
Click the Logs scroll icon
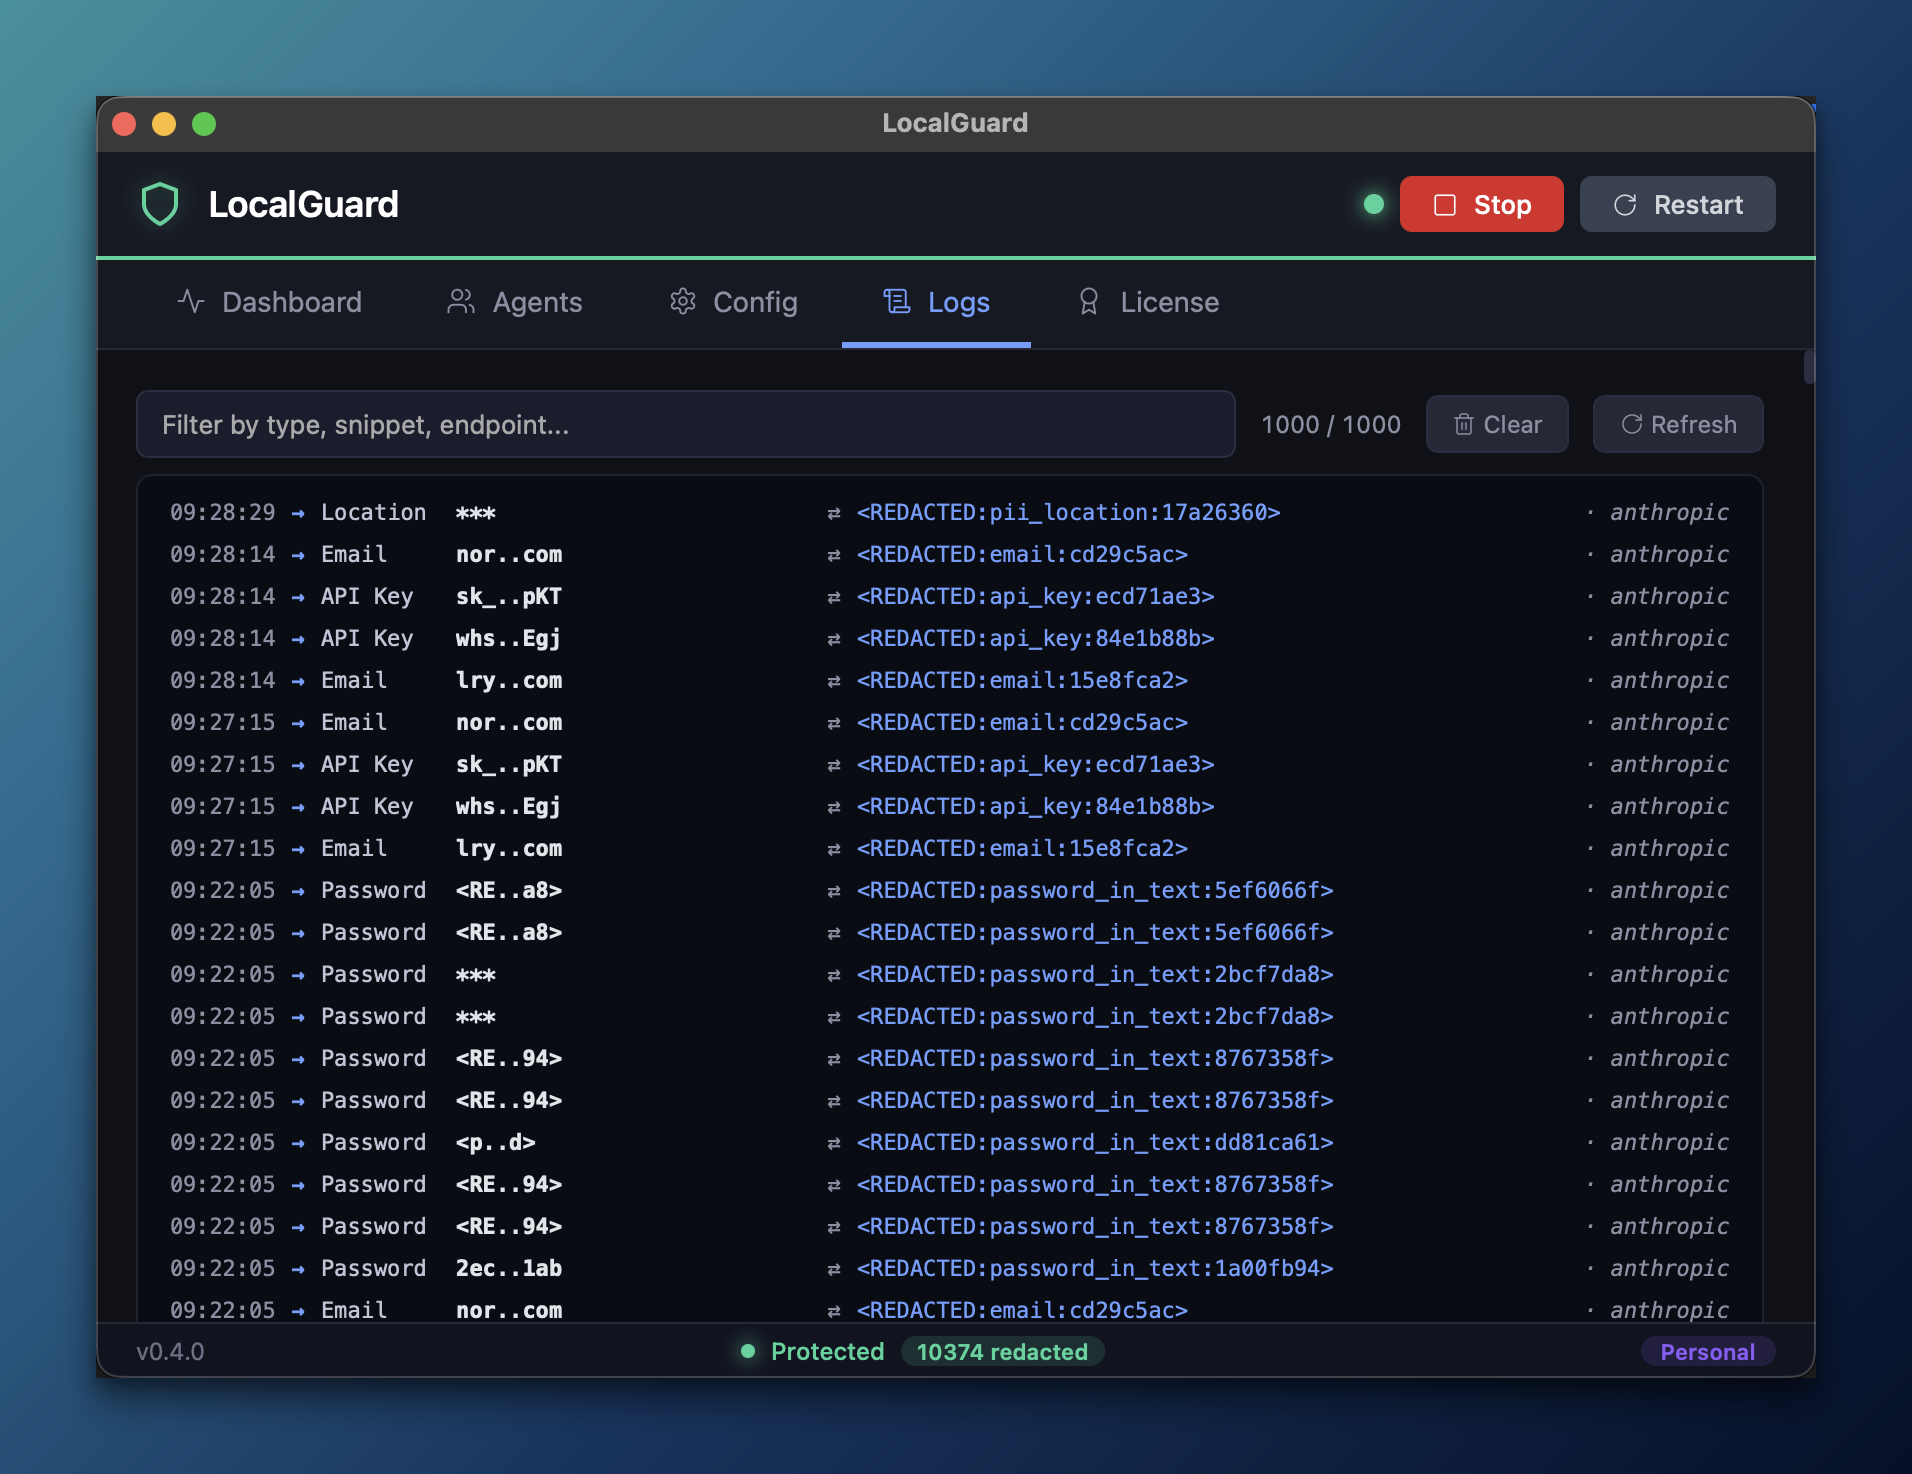click(897, 301)
